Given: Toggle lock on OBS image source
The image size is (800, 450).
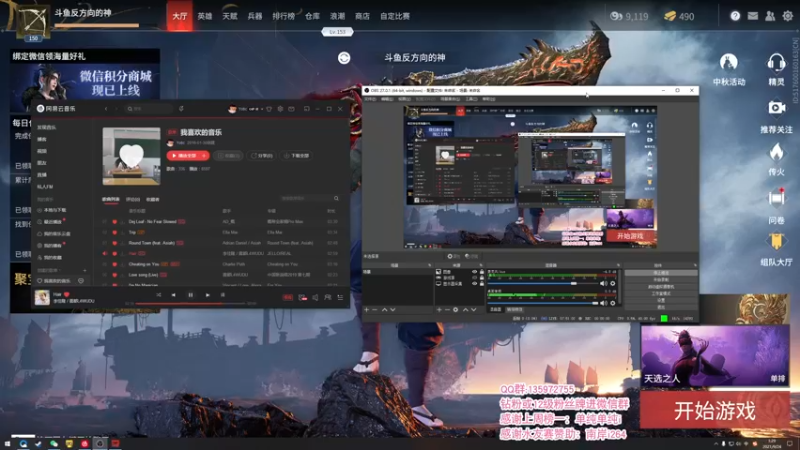Looking at the screenshot, I should coord(482,272).
